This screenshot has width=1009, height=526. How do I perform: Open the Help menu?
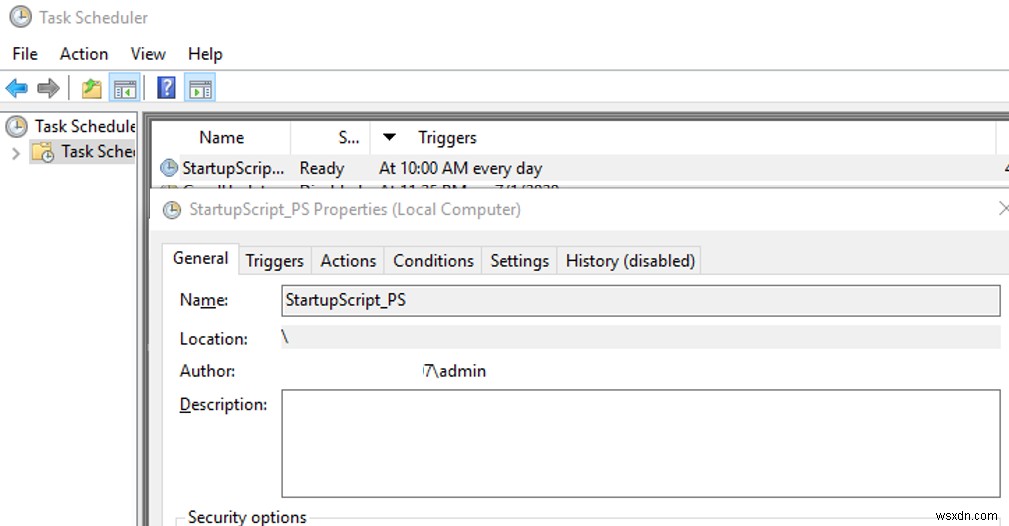tap(205, 54)
